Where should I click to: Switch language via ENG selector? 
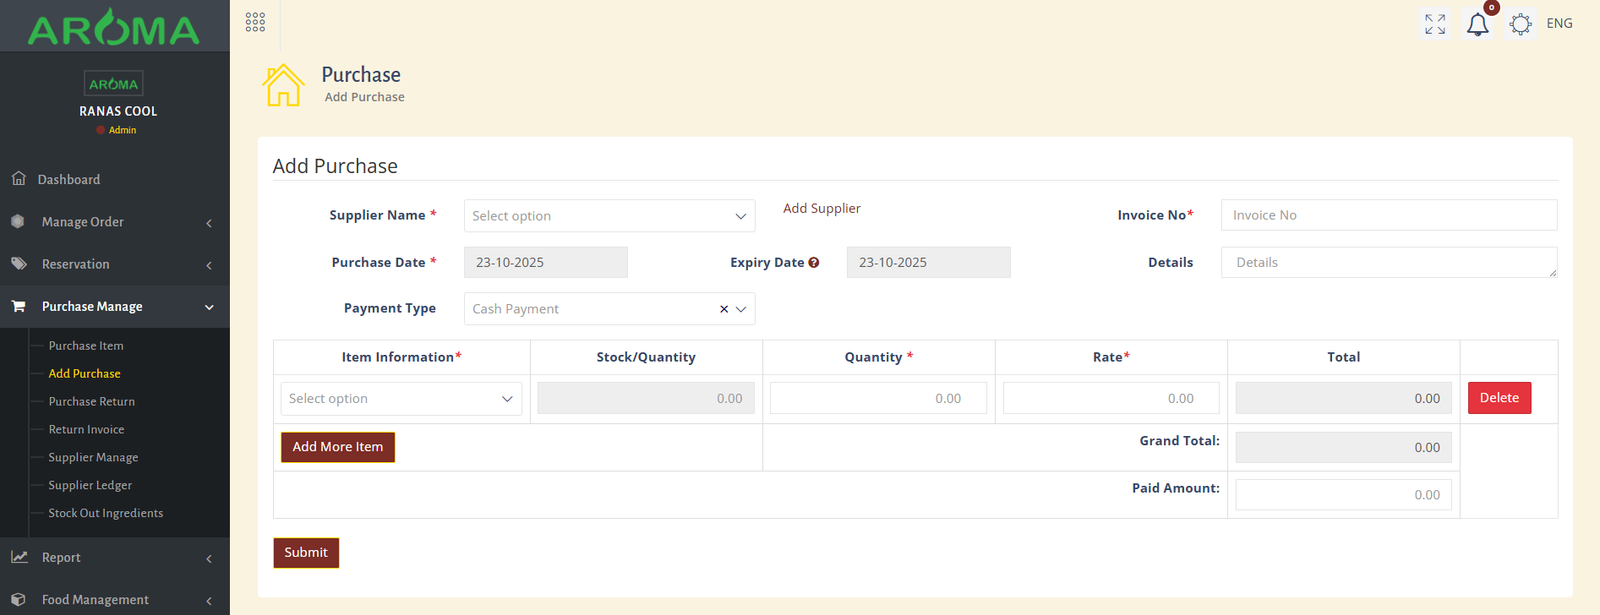1559,24
